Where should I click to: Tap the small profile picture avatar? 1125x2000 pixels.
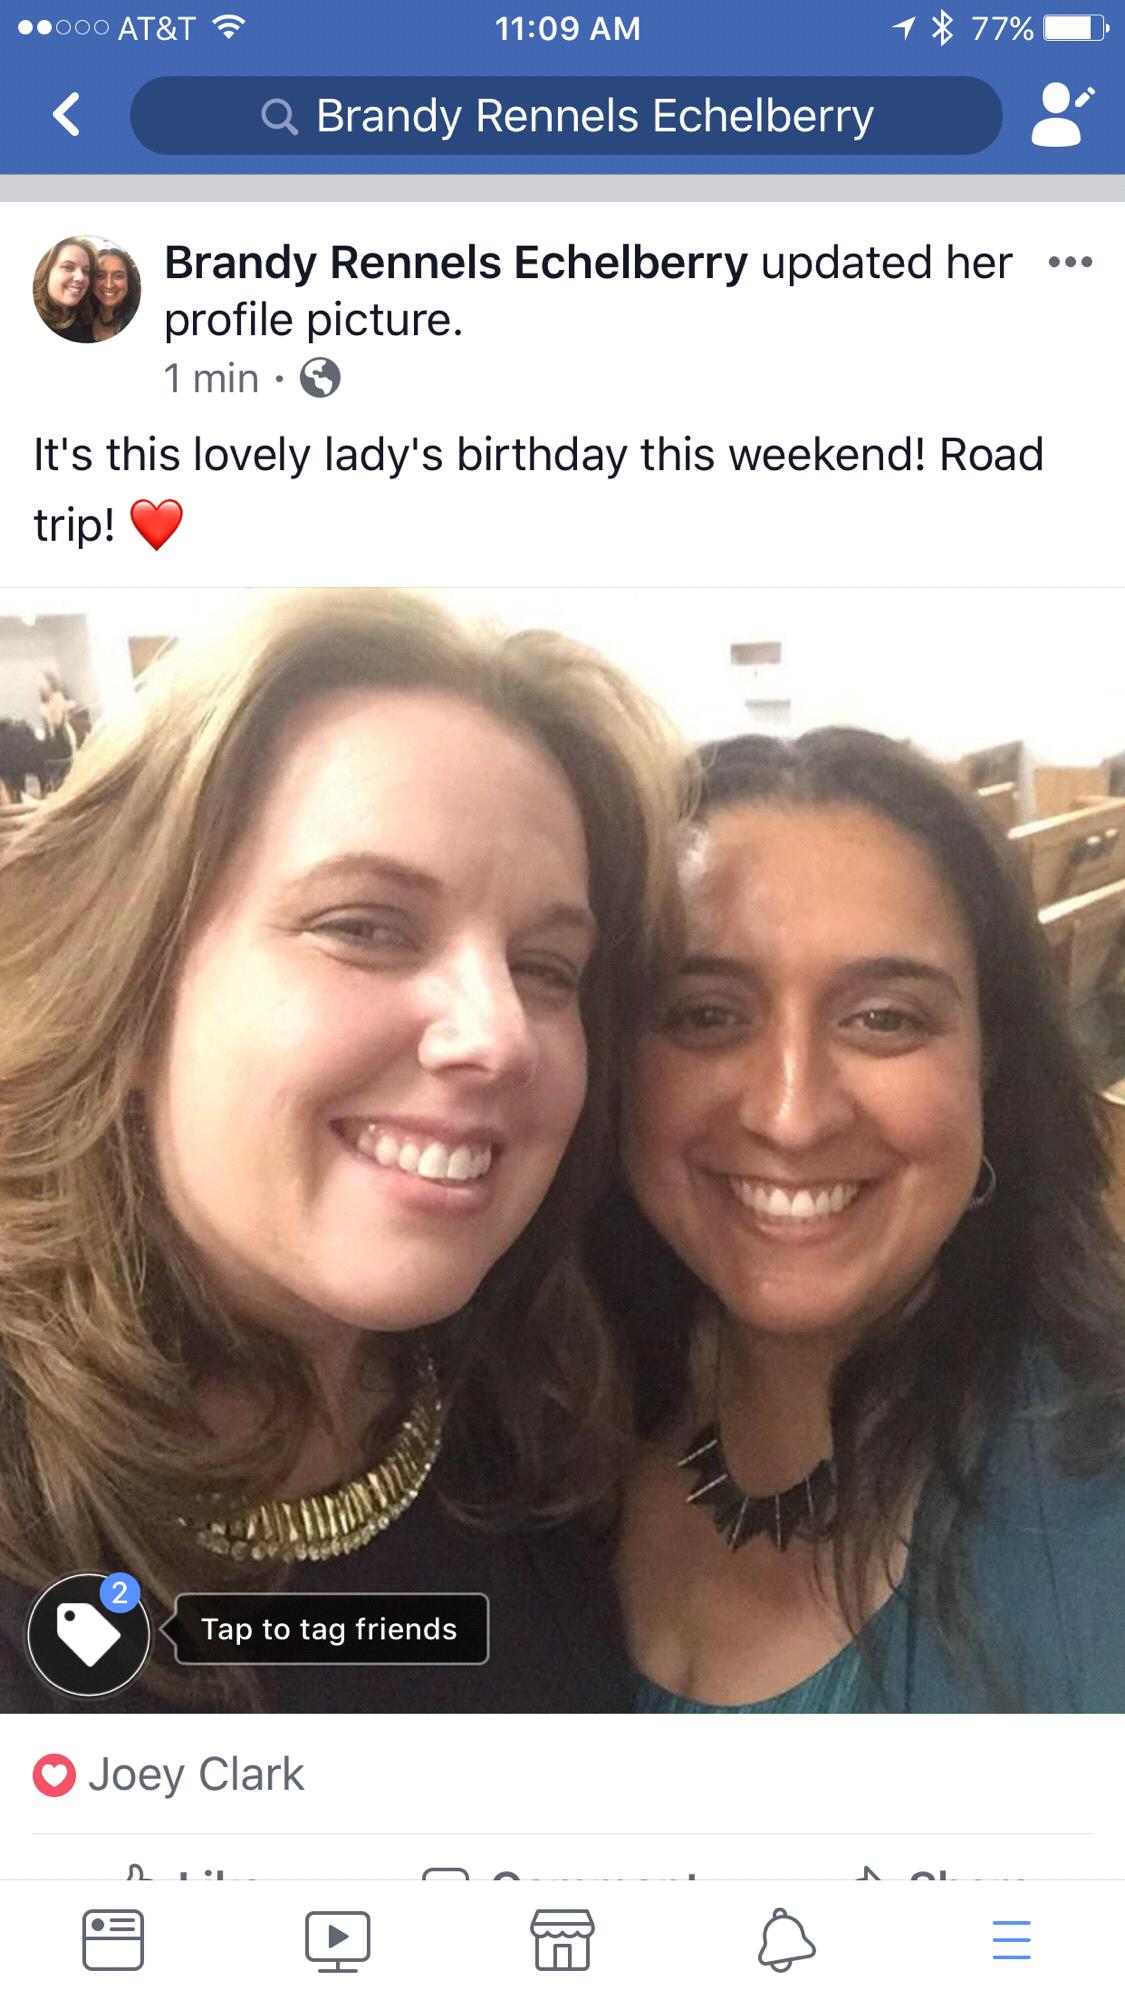pos(87,290)
